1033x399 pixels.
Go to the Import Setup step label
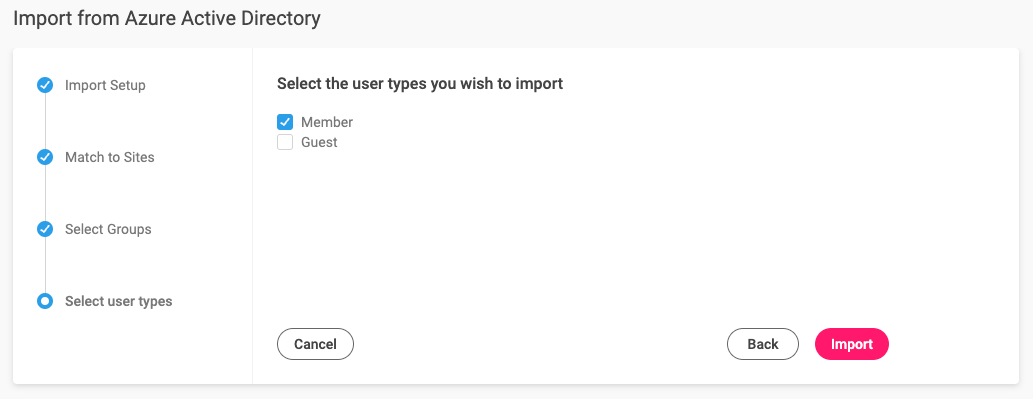105,86
